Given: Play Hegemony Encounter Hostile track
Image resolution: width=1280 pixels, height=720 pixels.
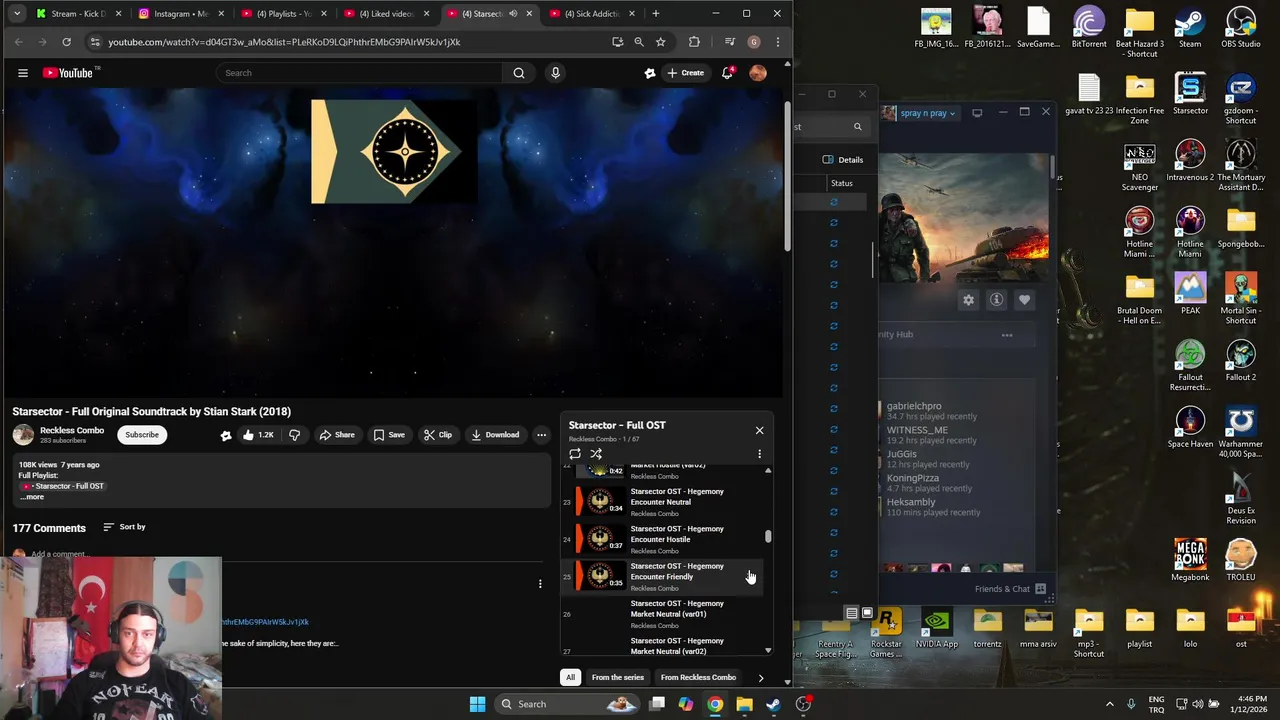Looking at the screenshot, I should point(662,539).
